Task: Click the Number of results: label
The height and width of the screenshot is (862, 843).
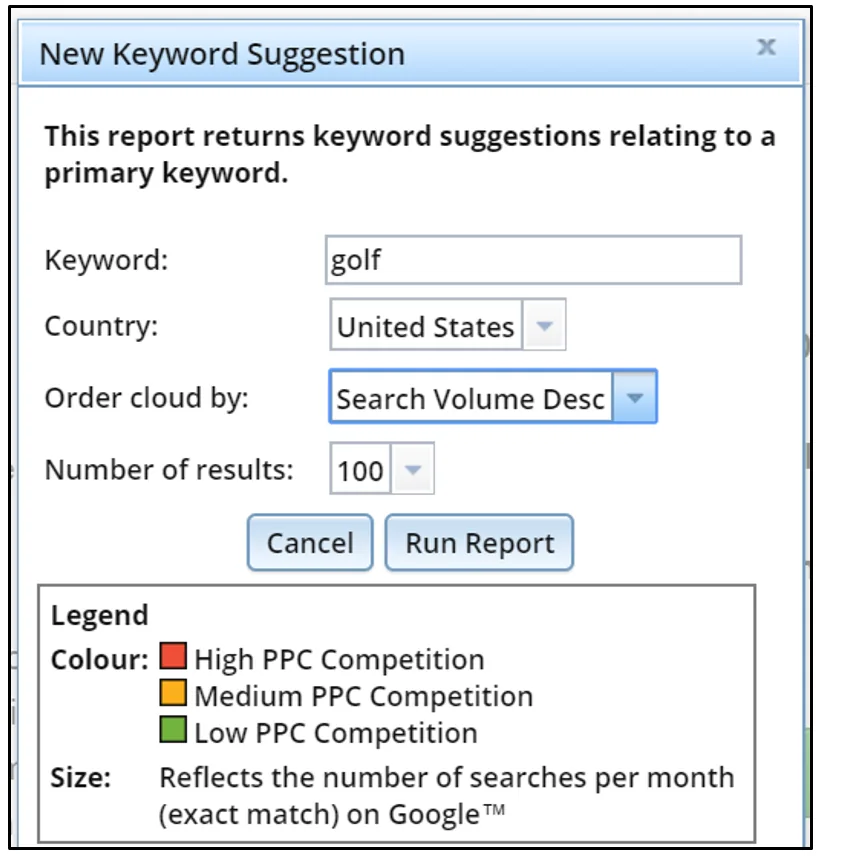Action: [x=169, y=470]
